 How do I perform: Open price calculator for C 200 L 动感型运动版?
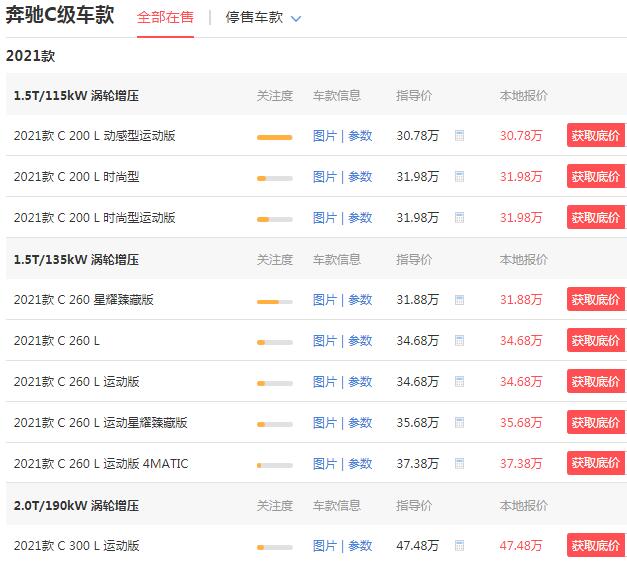[x=459, y=136]
